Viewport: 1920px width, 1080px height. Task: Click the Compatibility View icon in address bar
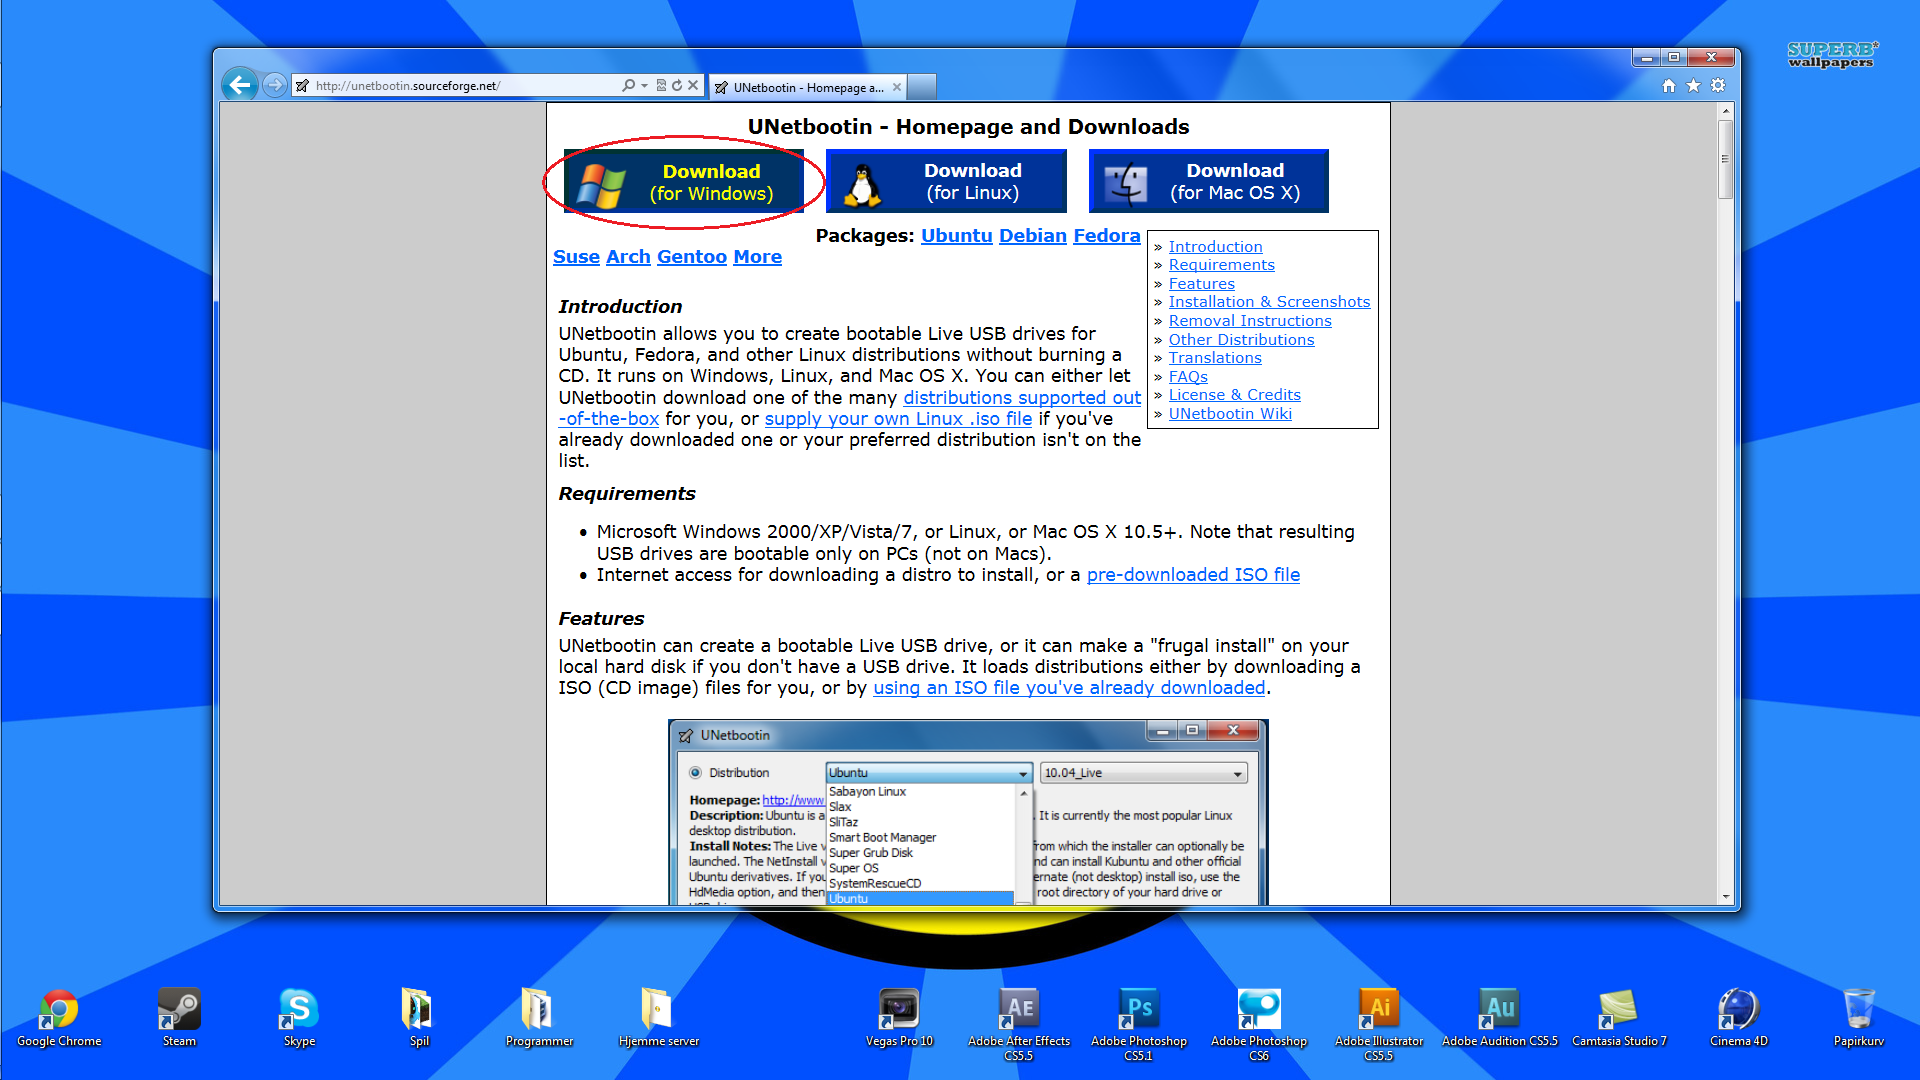[x=661, y=86]
